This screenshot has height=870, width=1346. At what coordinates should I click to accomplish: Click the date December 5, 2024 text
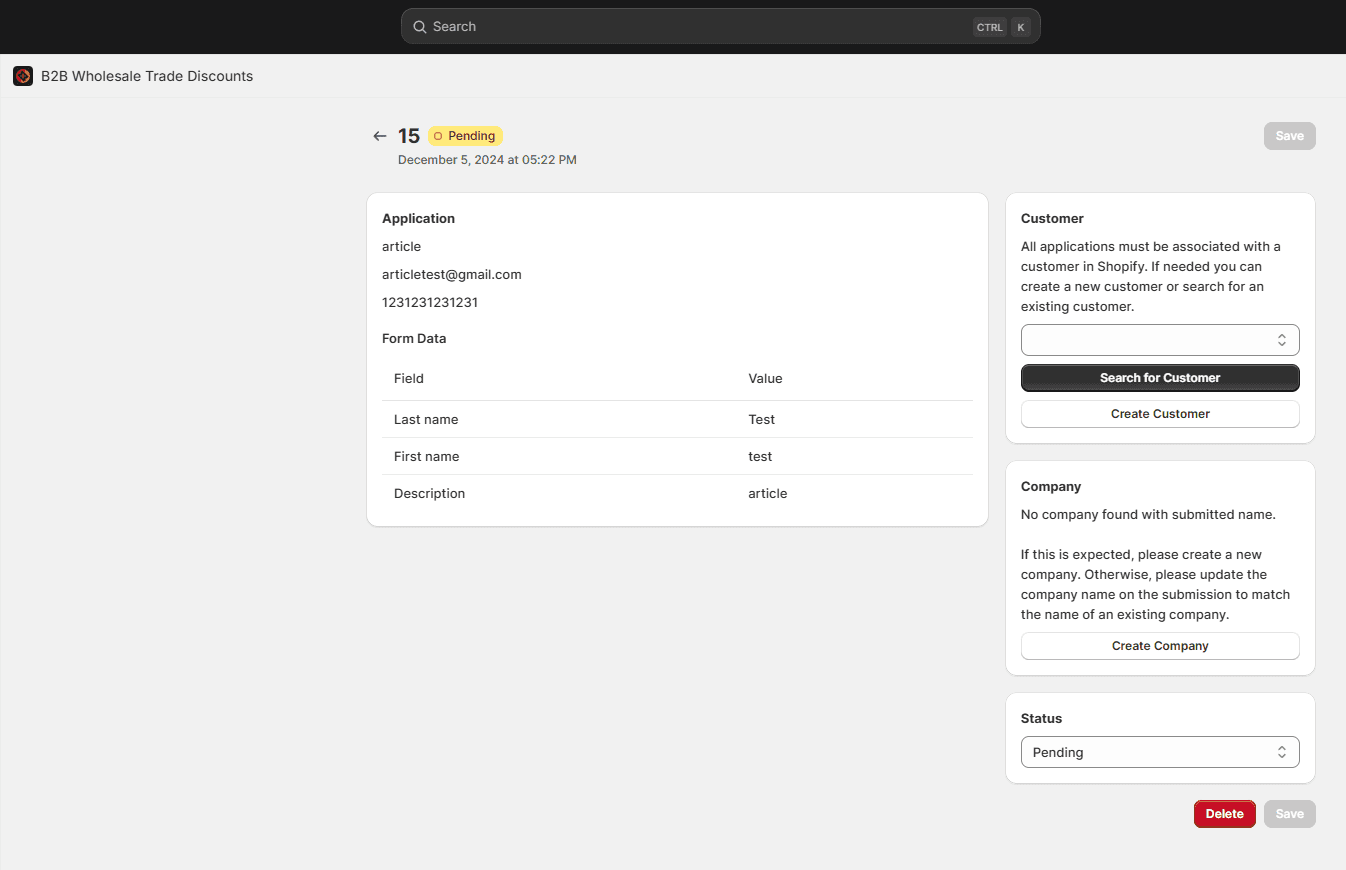click(x=487, y=160)
